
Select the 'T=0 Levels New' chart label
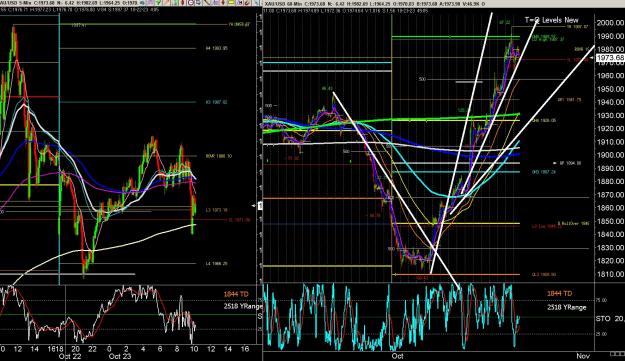[x=552, y=20]
